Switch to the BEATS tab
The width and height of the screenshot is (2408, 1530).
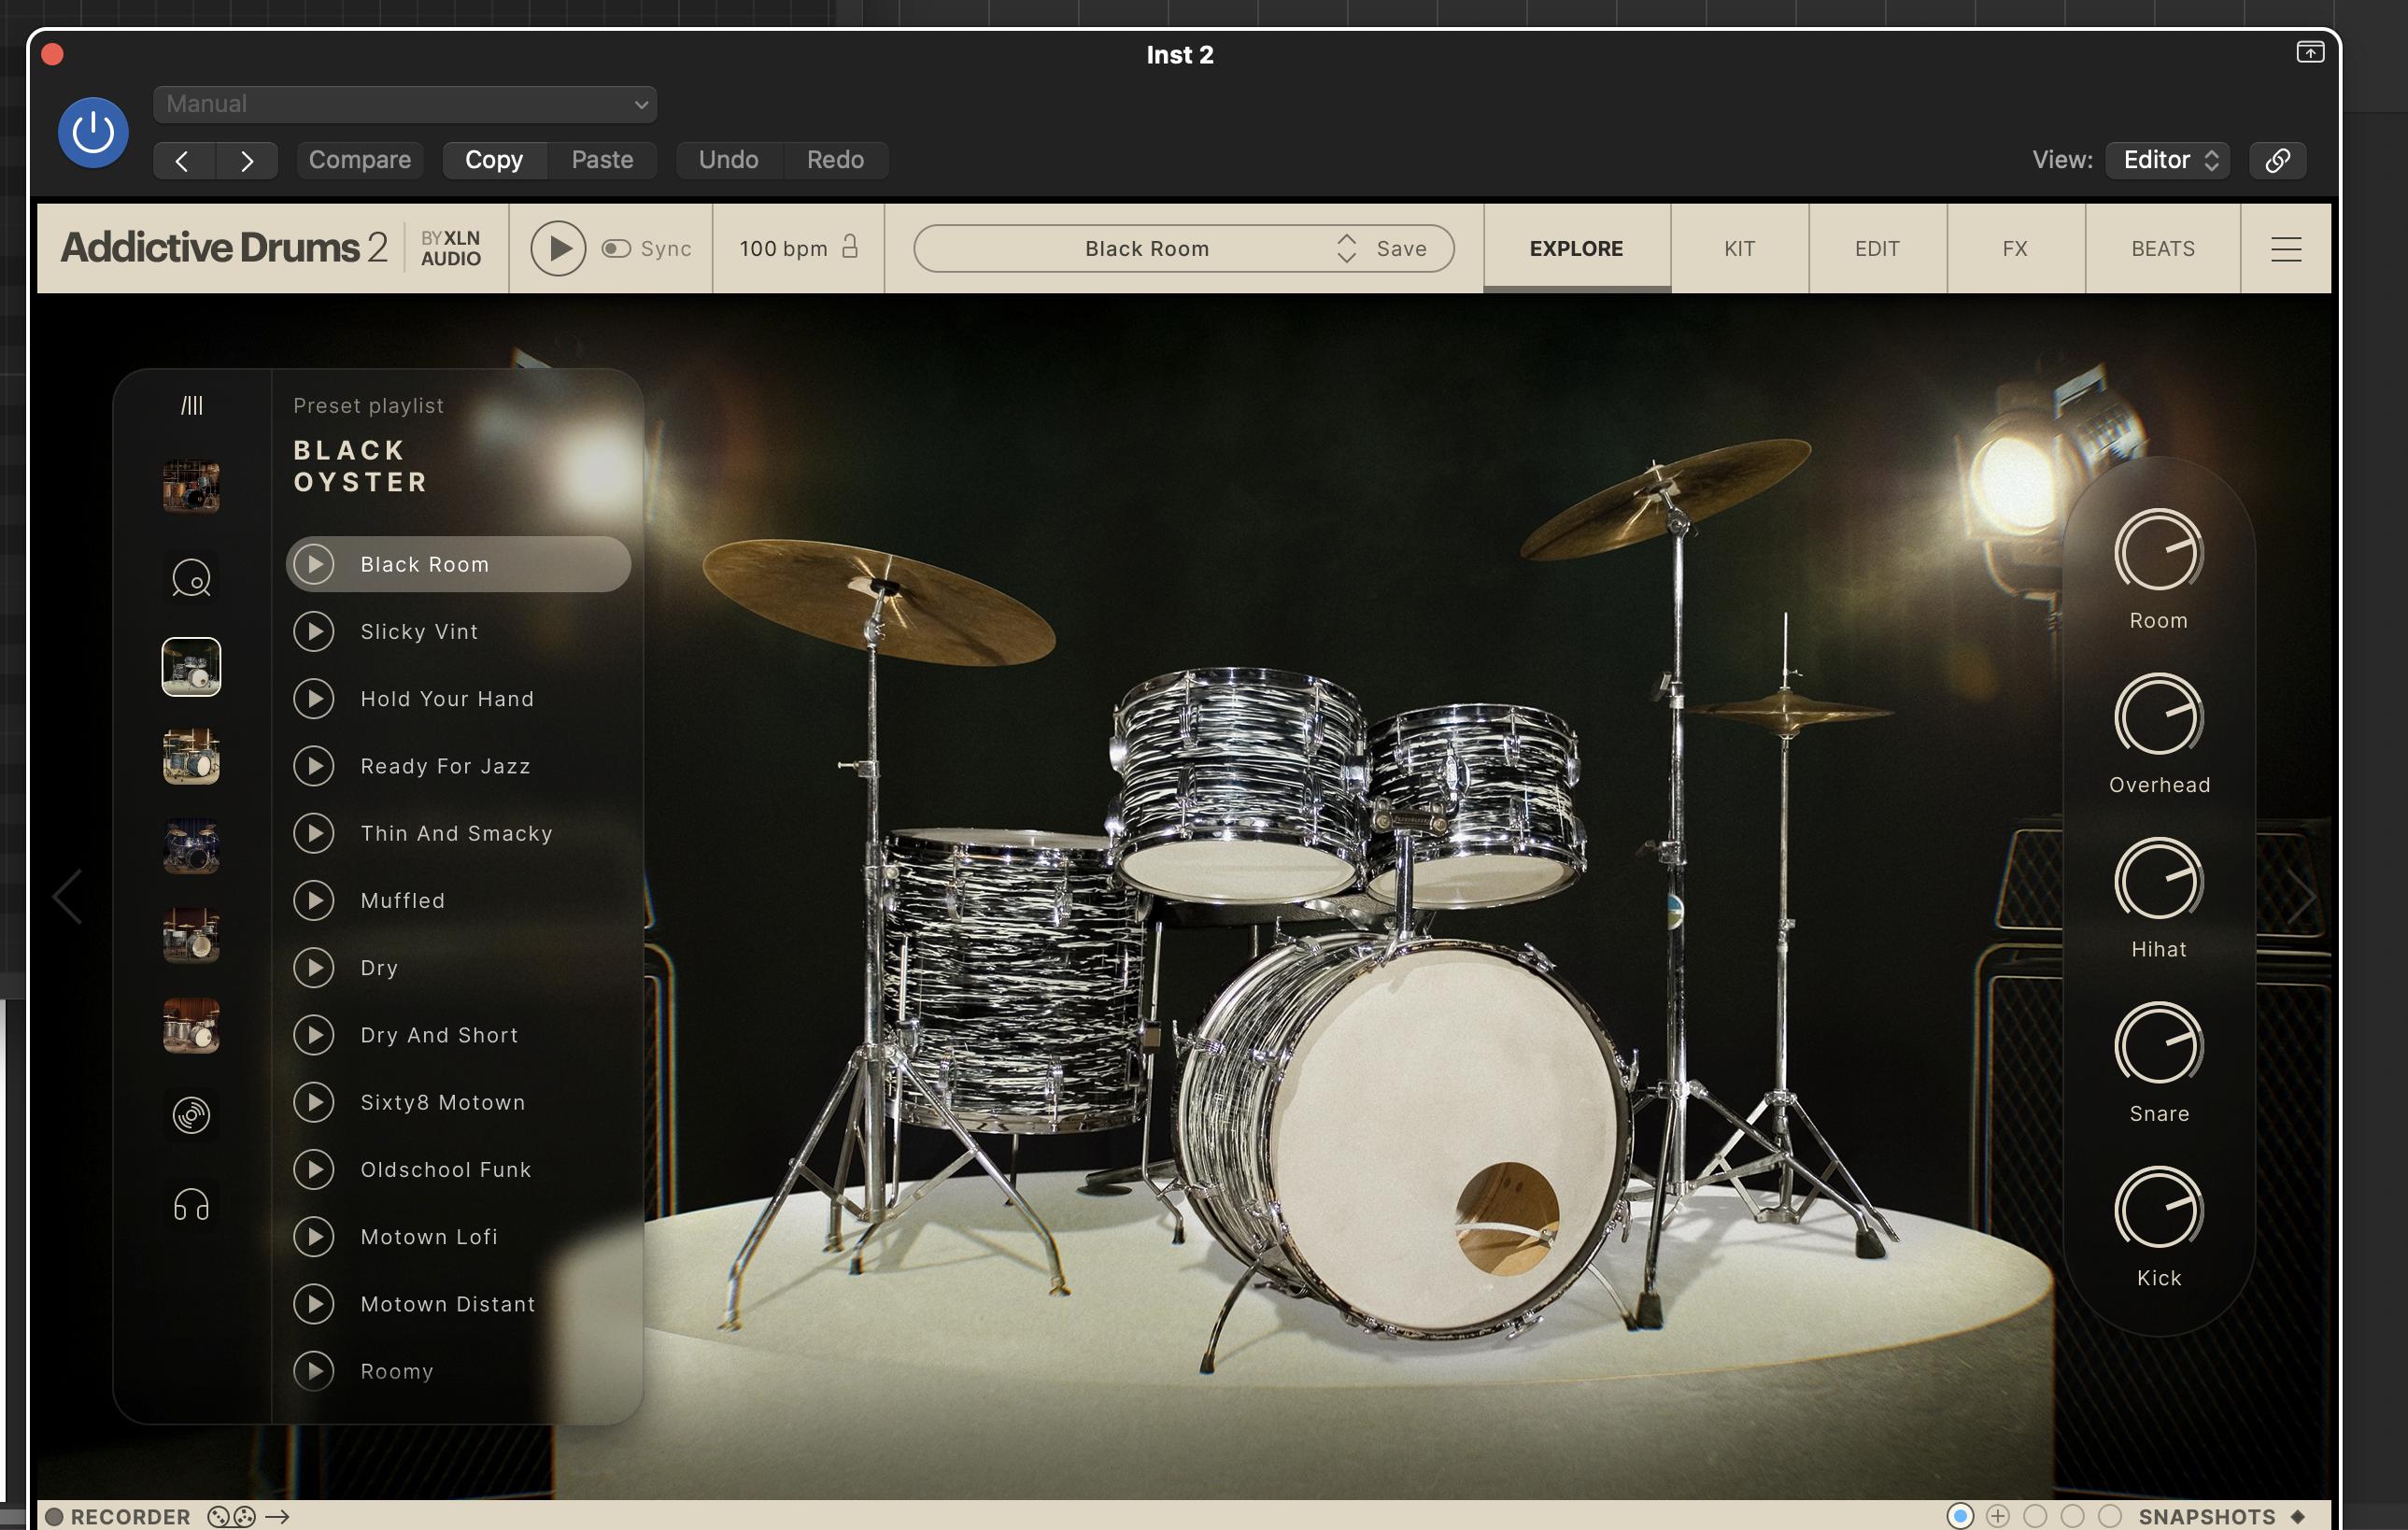click(x=2162, y=249)
